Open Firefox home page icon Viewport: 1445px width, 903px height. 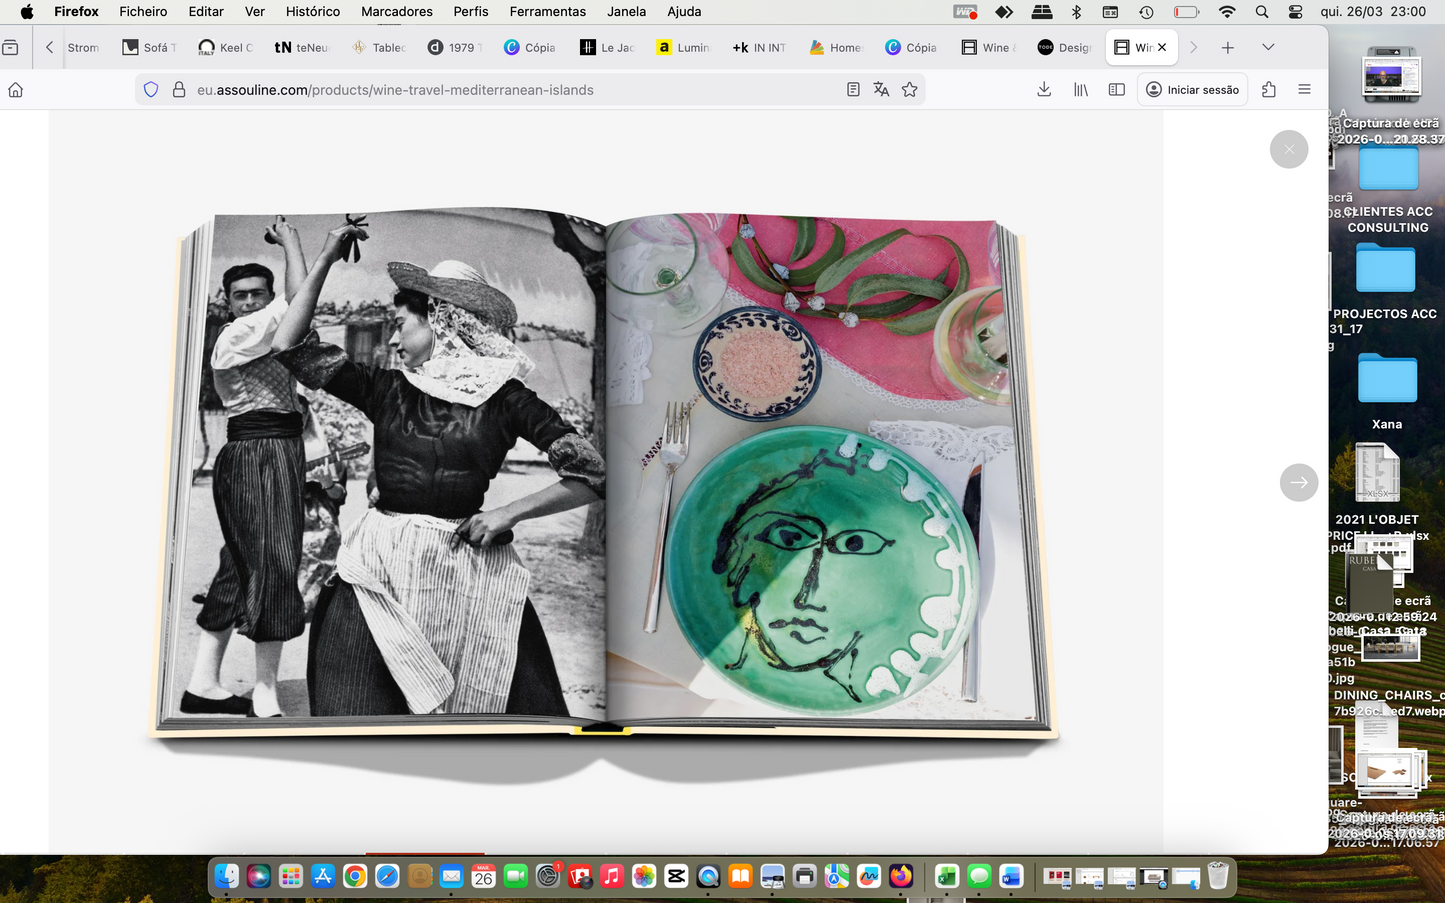click(16, 90)
